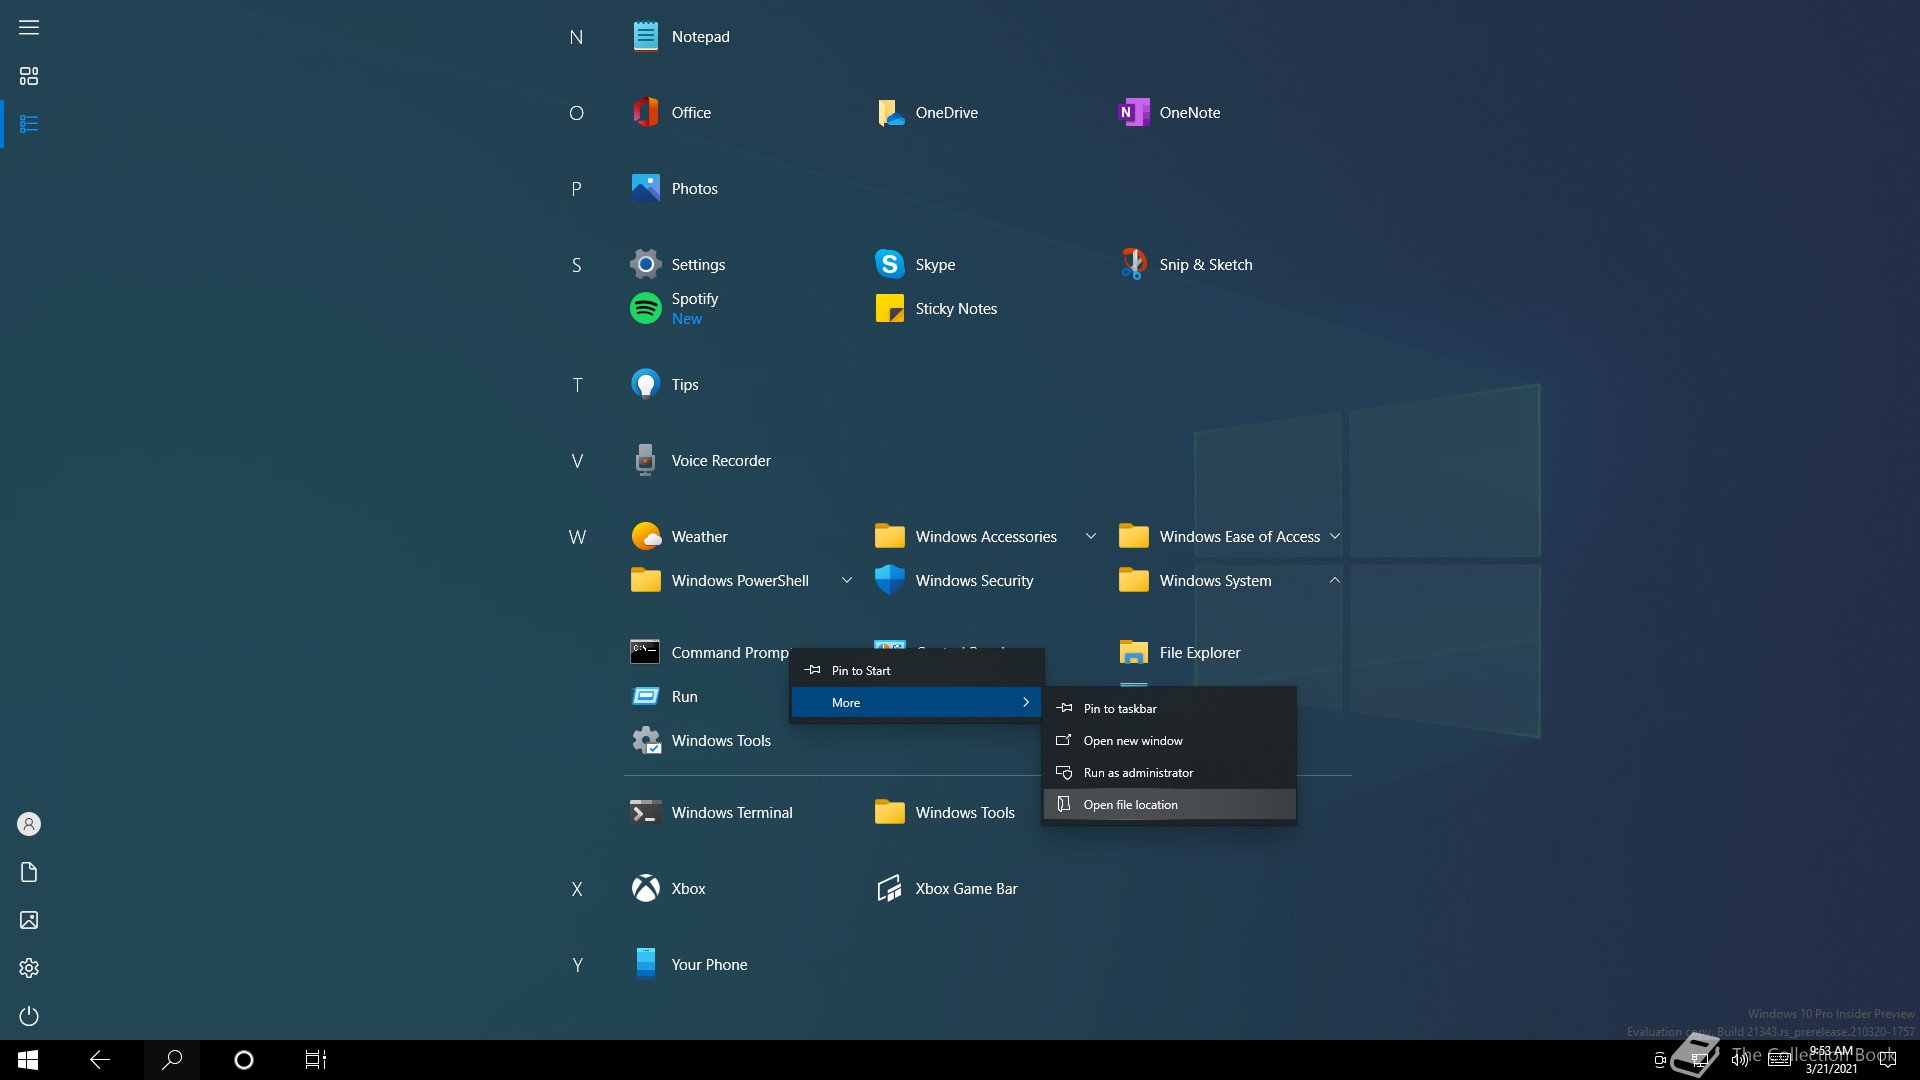The width and height of the screenshot is (1920, 1080).
Task: Launch the Xbox app
Action: point(668,889)
